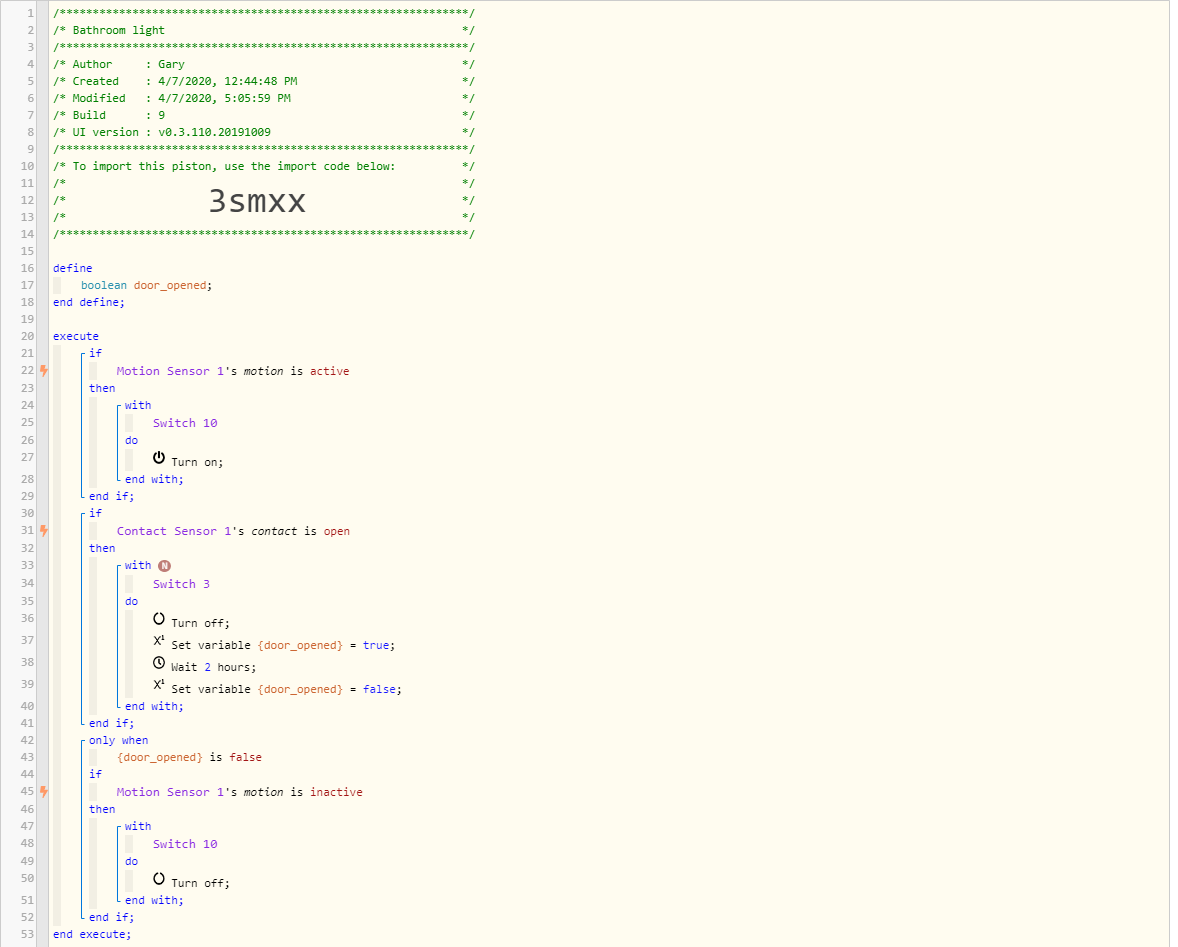Click 'end if;' on line 29

pos(111,496)
